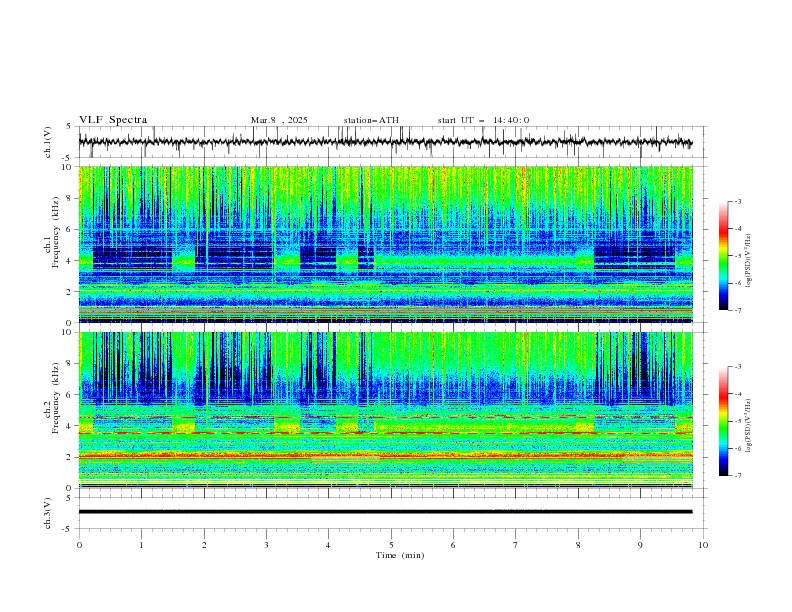This screenshot has width=792, height=612.
Task: Click the ch.2 'Frequency (kHz)' axis label
Action: tap(55, 398)
